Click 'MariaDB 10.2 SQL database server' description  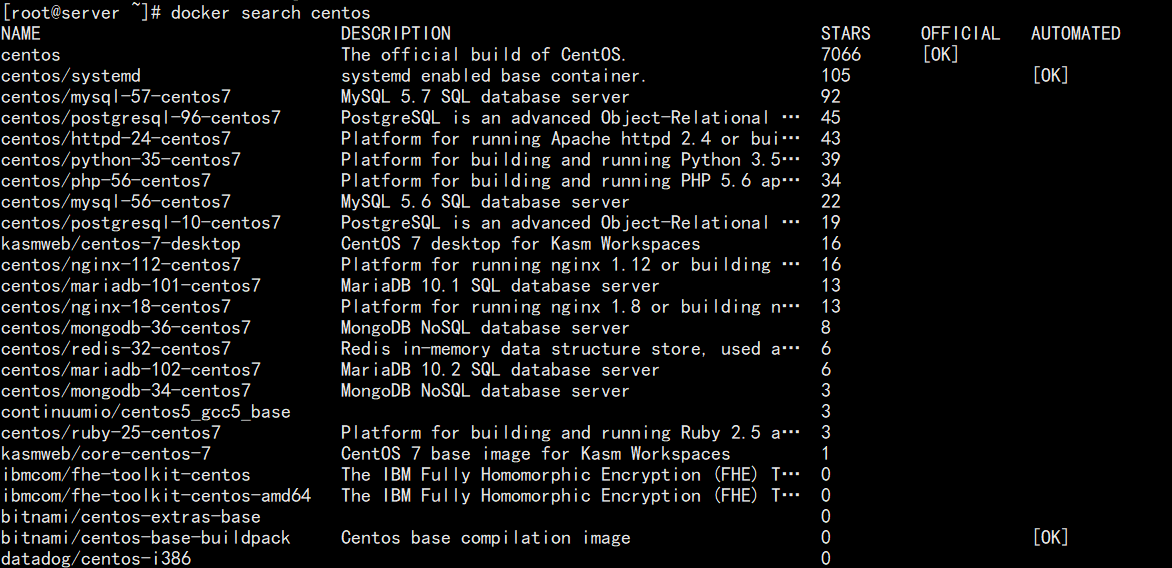tap(500, 370)
